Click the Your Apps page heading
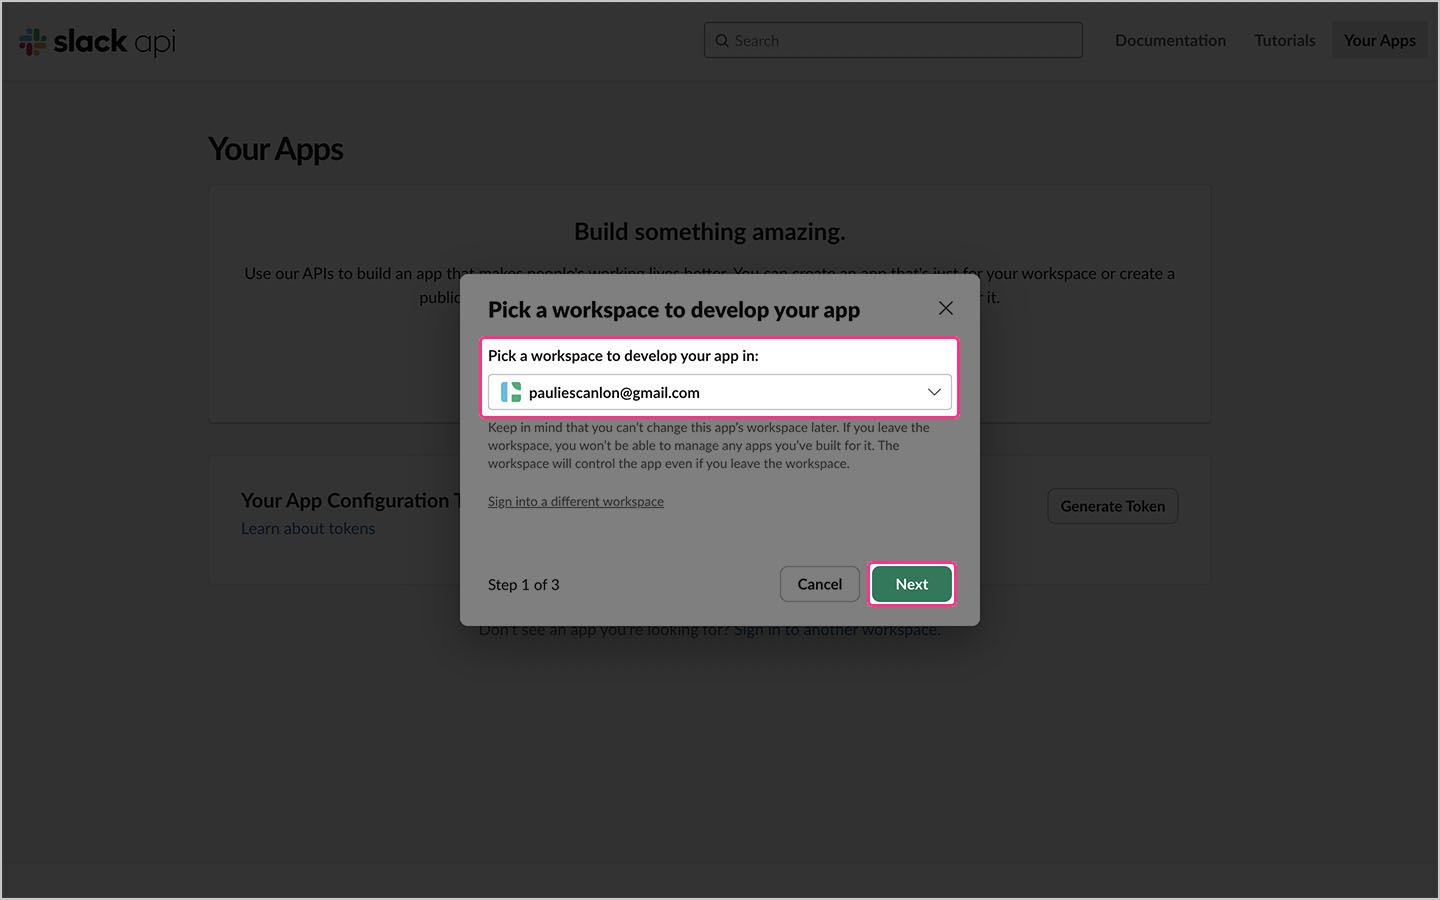The image size is (1440, 900). (275, 148)
